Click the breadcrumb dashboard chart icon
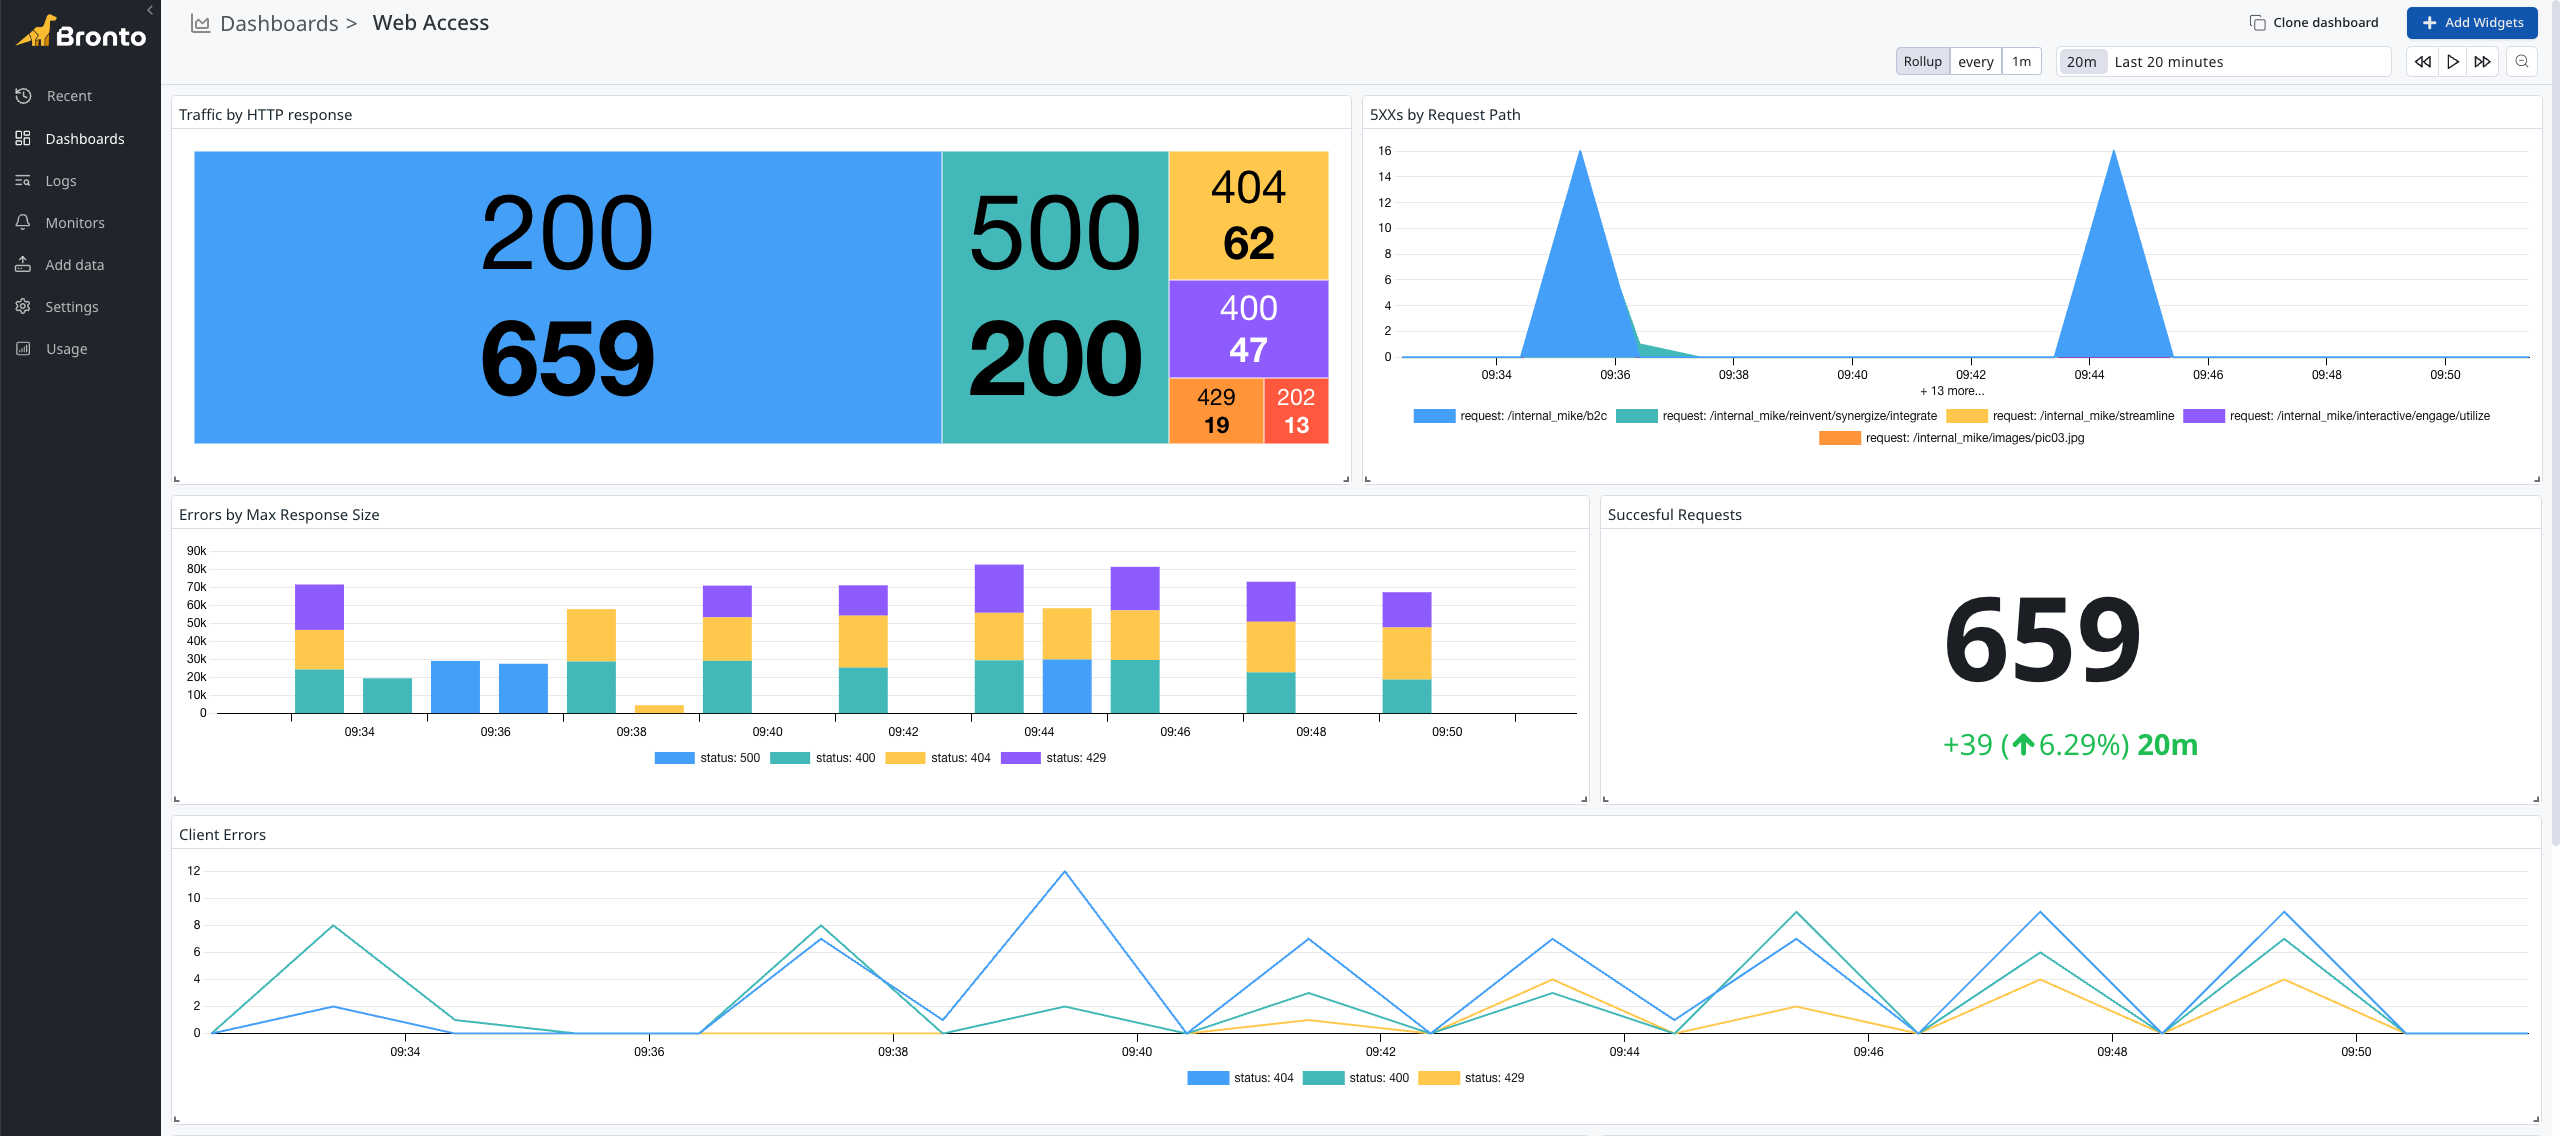 (200, 23)
